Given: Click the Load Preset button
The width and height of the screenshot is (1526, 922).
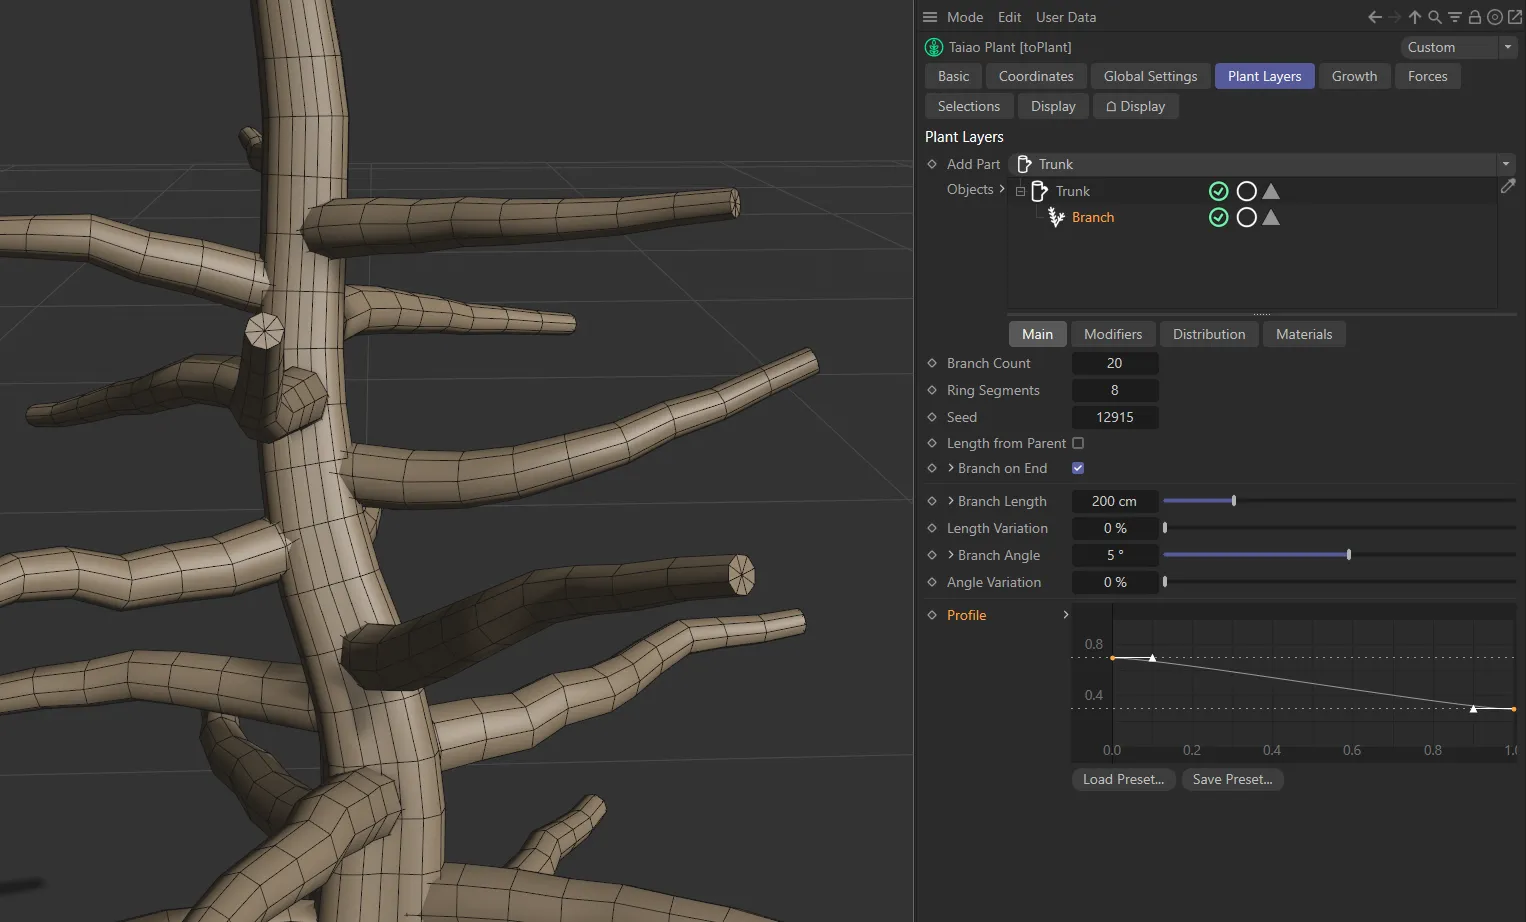Looking at the screenshot, I should coord(1123,779).
